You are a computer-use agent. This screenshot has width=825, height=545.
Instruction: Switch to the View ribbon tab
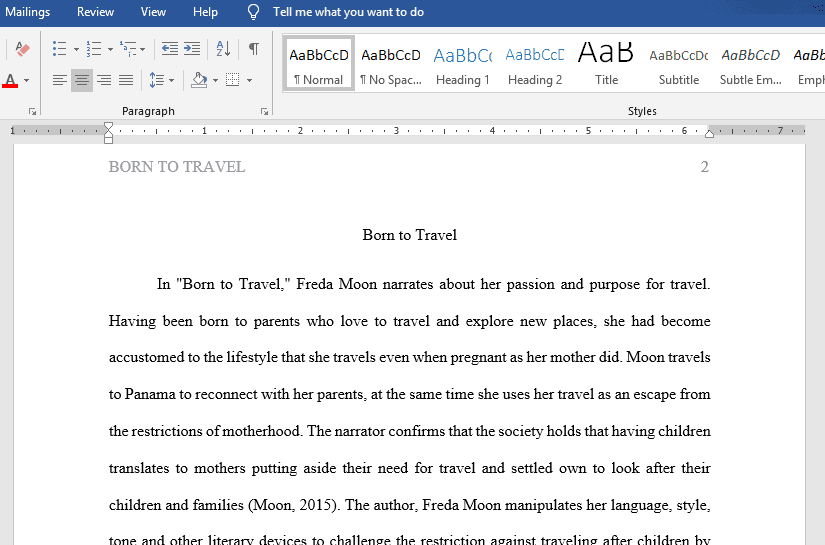153,12
